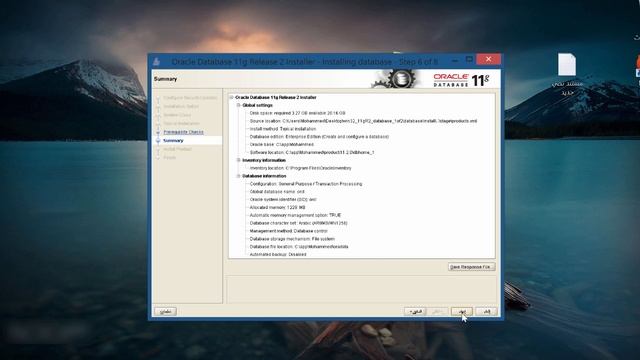640x360 pixels.
Task: Minimize the Oracle installer window
Action: (x=455, y=60)
